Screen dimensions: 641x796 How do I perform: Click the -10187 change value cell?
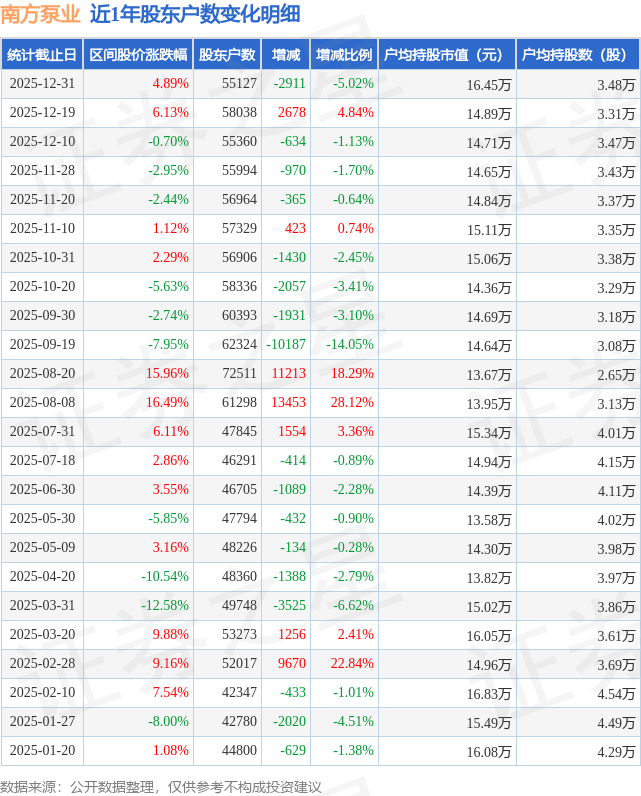click(287, 345)
